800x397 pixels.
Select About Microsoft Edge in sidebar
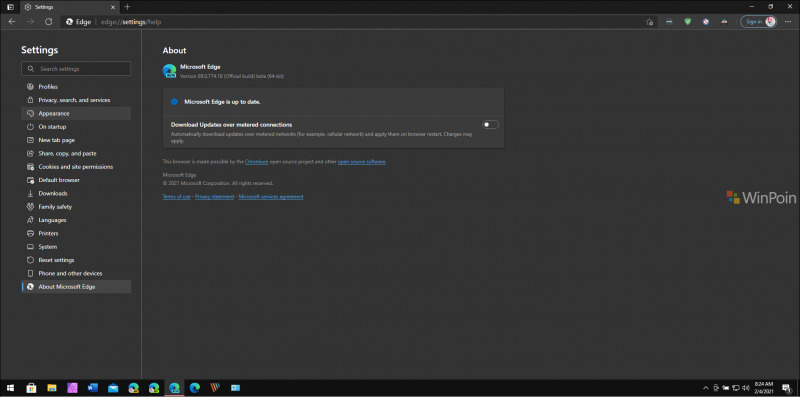76,287
